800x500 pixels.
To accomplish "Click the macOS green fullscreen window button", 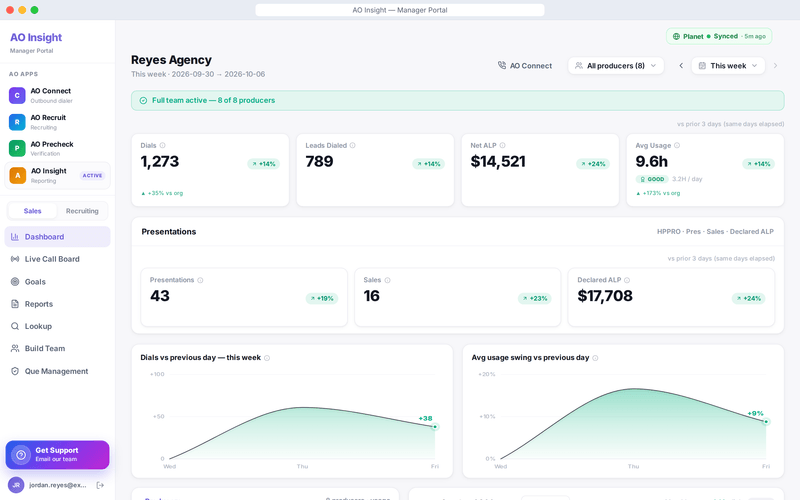I will (x=34, y=10).
